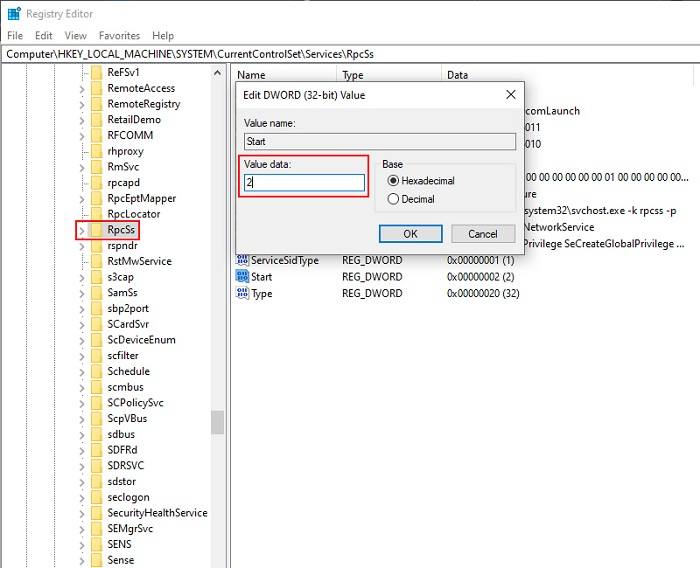Select the SENS folder icon
Screen dimensions: 700x568
tap(96, 544)
